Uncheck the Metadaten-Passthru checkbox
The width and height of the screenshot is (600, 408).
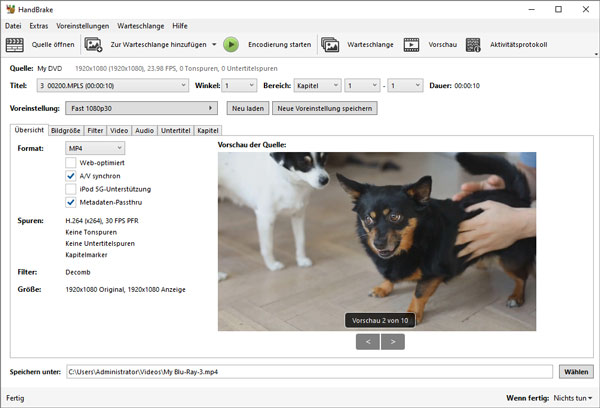tap(70, 202)
